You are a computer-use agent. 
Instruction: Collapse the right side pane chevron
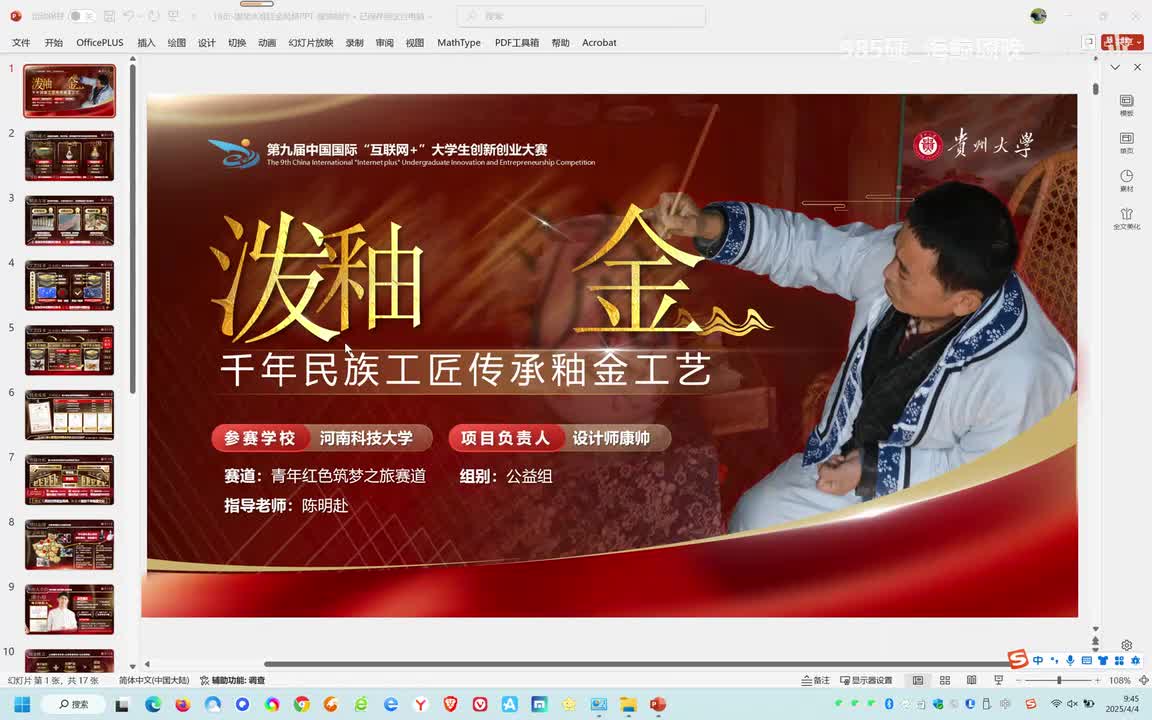click(1115, 67)
